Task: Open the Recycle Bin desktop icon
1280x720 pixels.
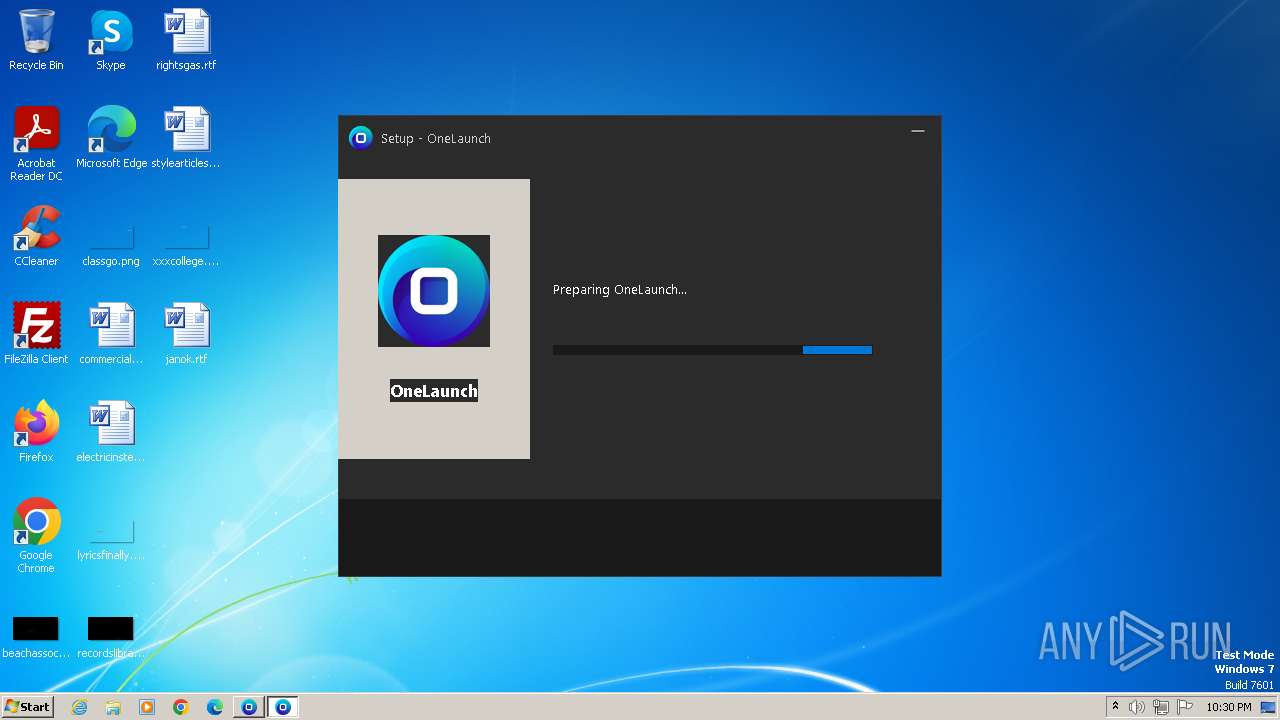Action: [x=36, y=40]
